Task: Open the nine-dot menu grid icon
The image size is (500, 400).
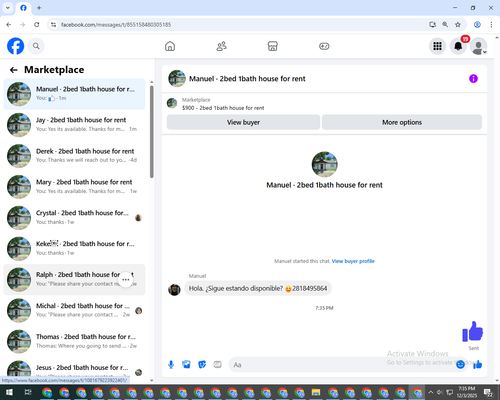Action: click(x=437, y=46)
